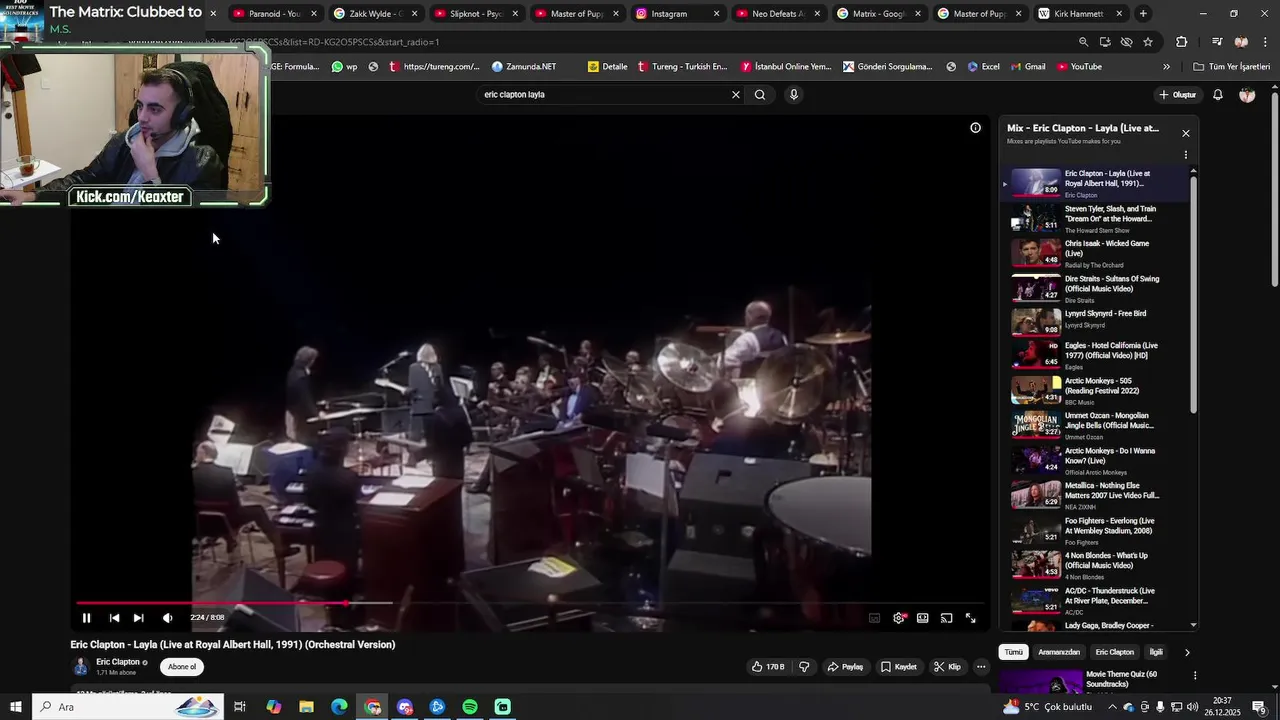The image size is (1280, 720).
Task: Play Chris Isaak - Wicked Game
Action: tap(1098, 253)
